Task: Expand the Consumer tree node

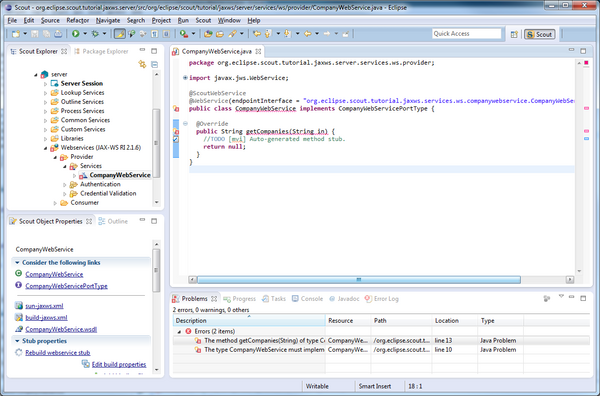Action: (55, 203)
